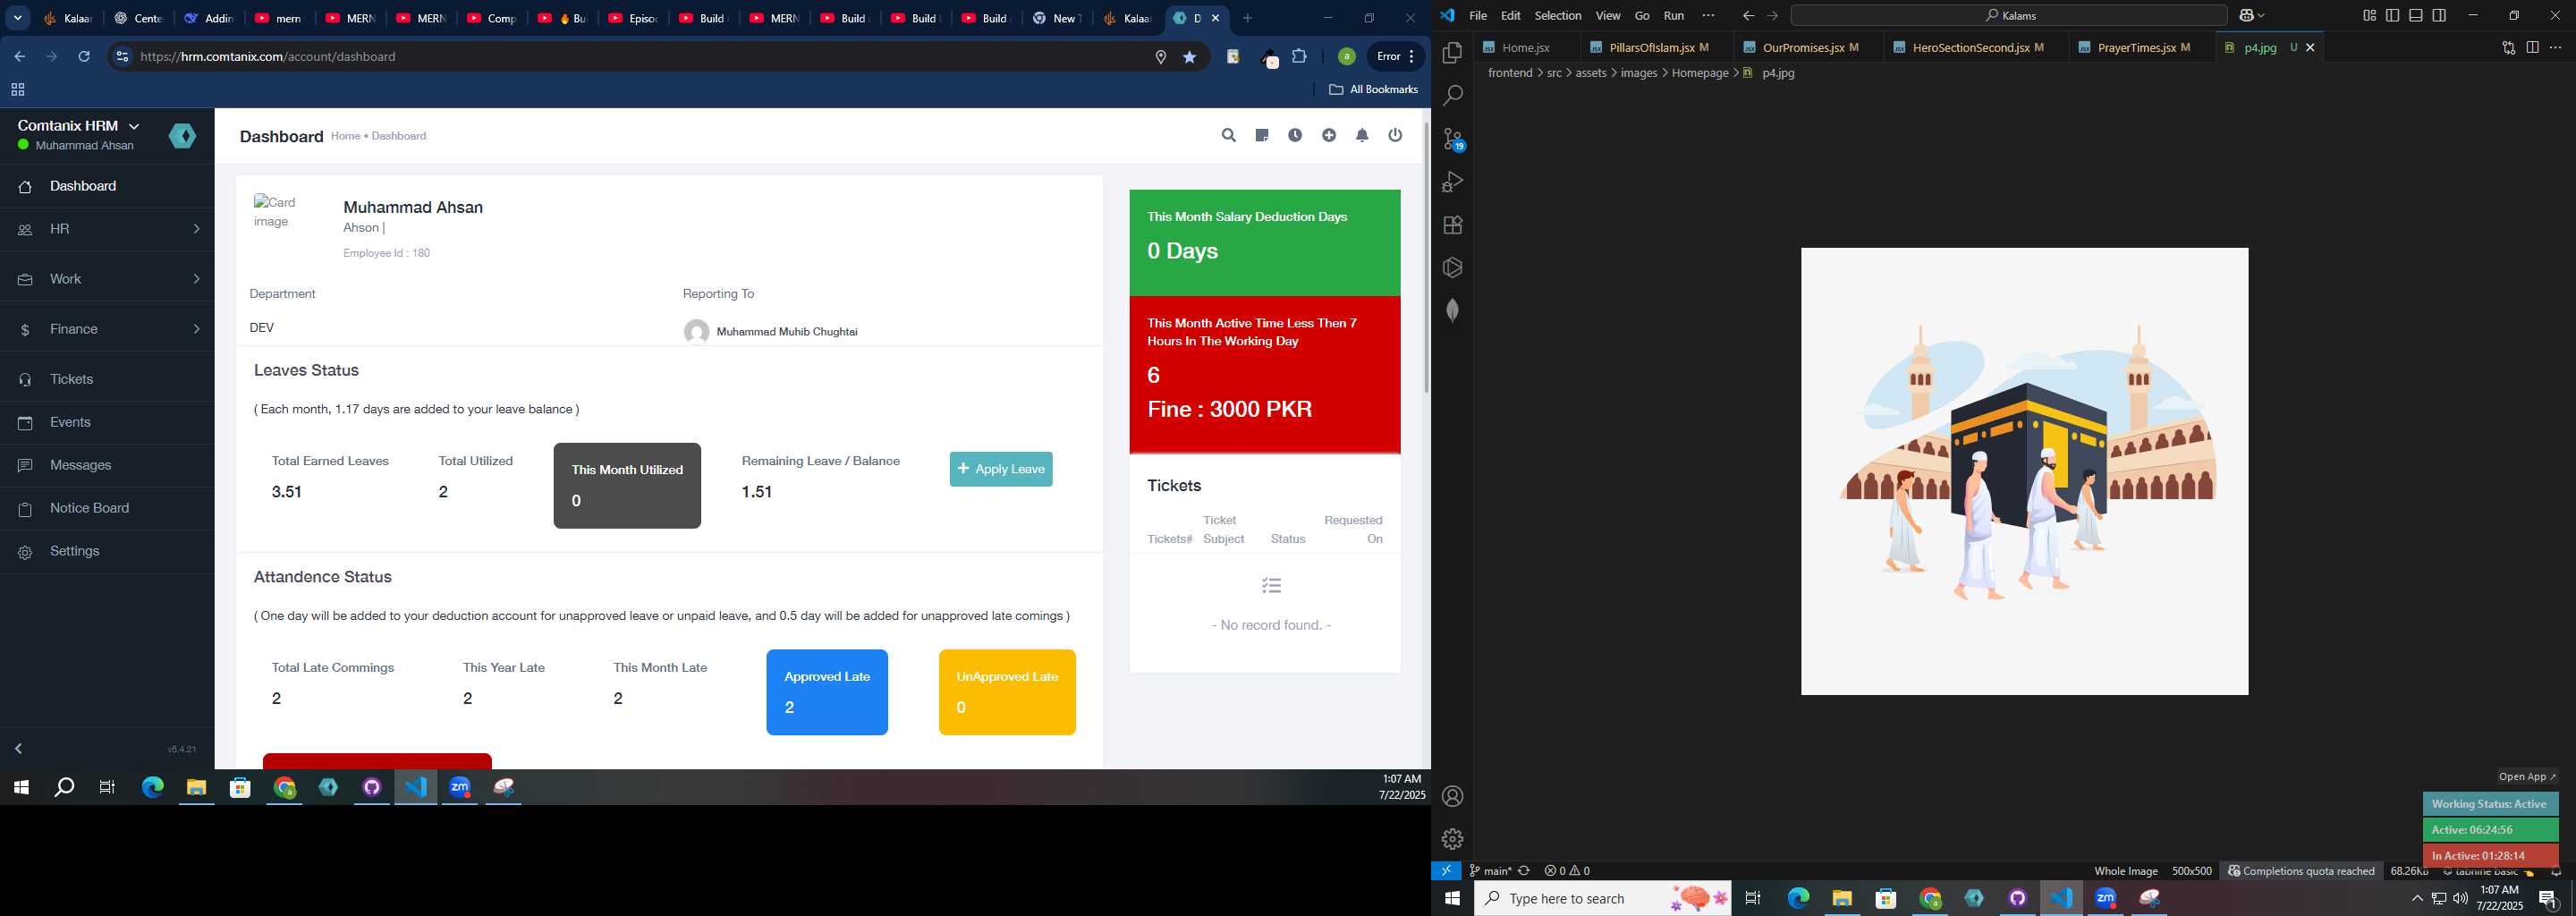Click Open App button above status widget
Image resolution: width=2576 pixels, height=916 pixels.
tap(2526, 777)
